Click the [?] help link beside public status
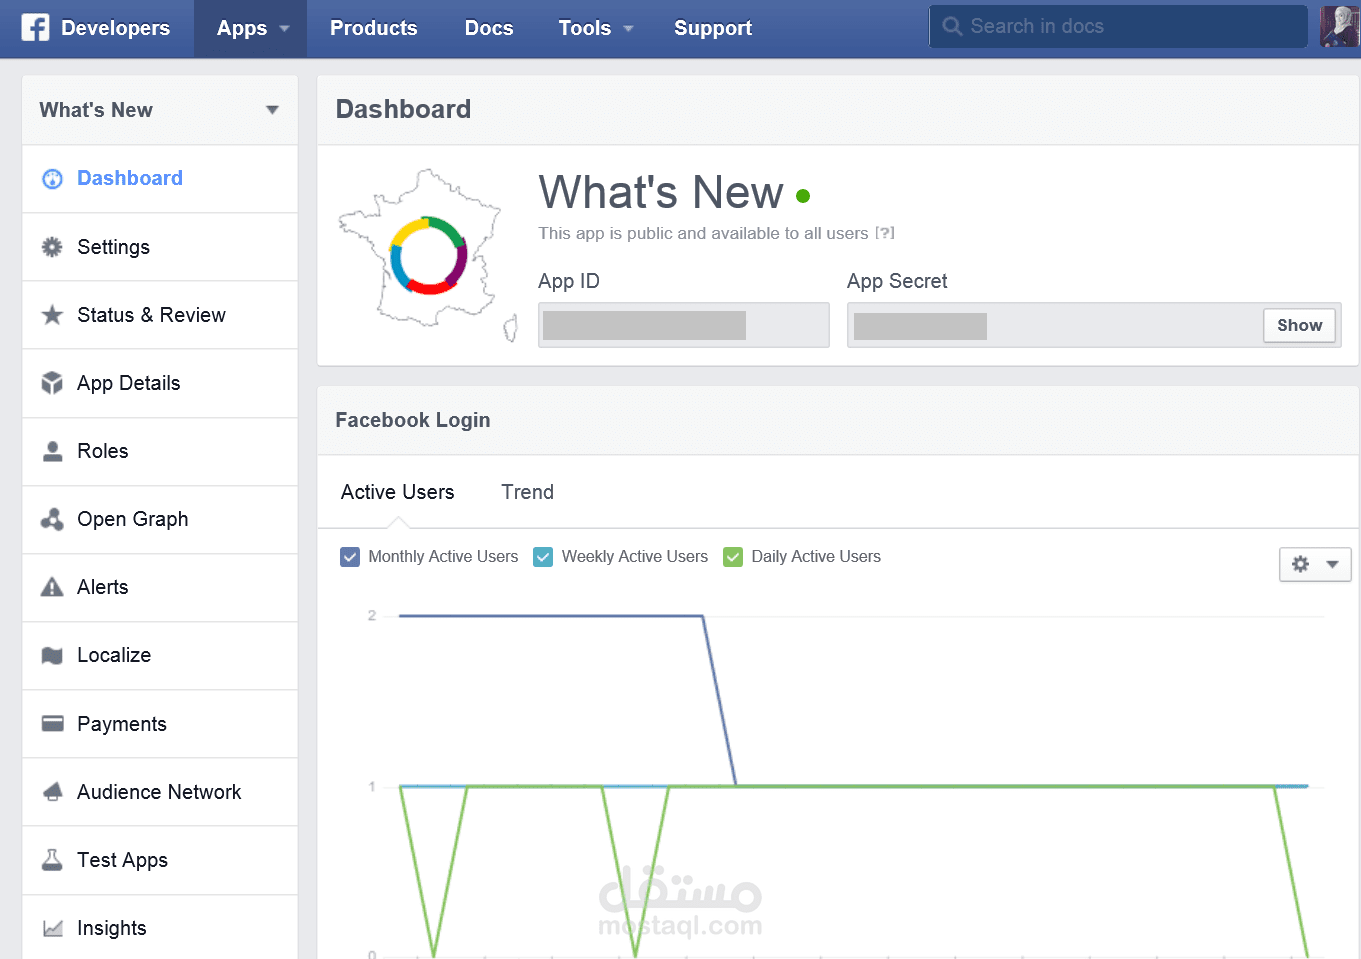This screenshot has height=959, width=1361. [x=885, y=233]
